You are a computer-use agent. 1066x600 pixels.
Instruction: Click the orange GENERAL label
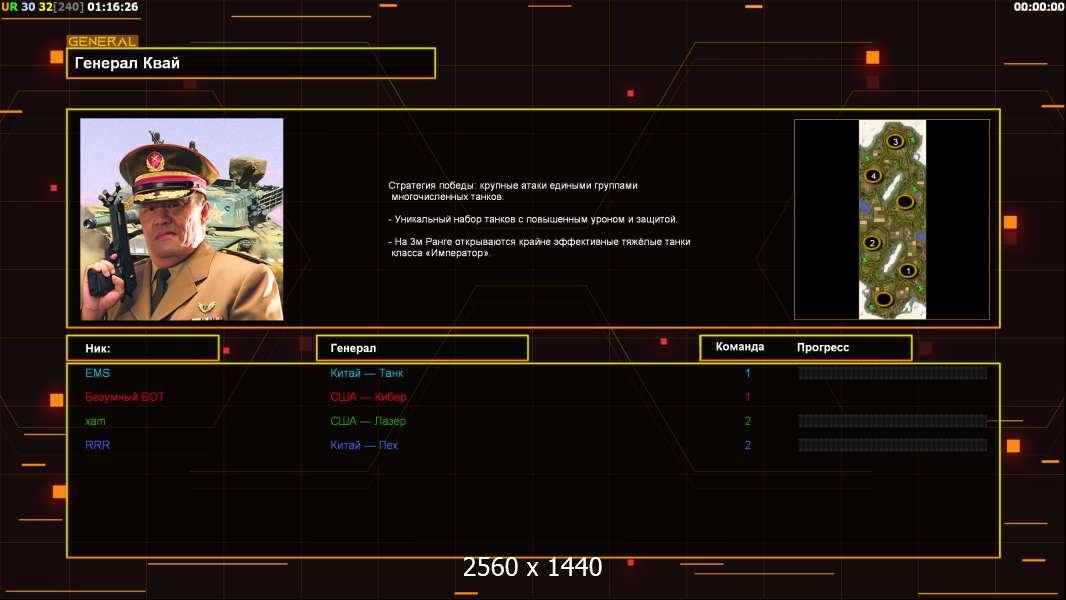tap(103, 41)
